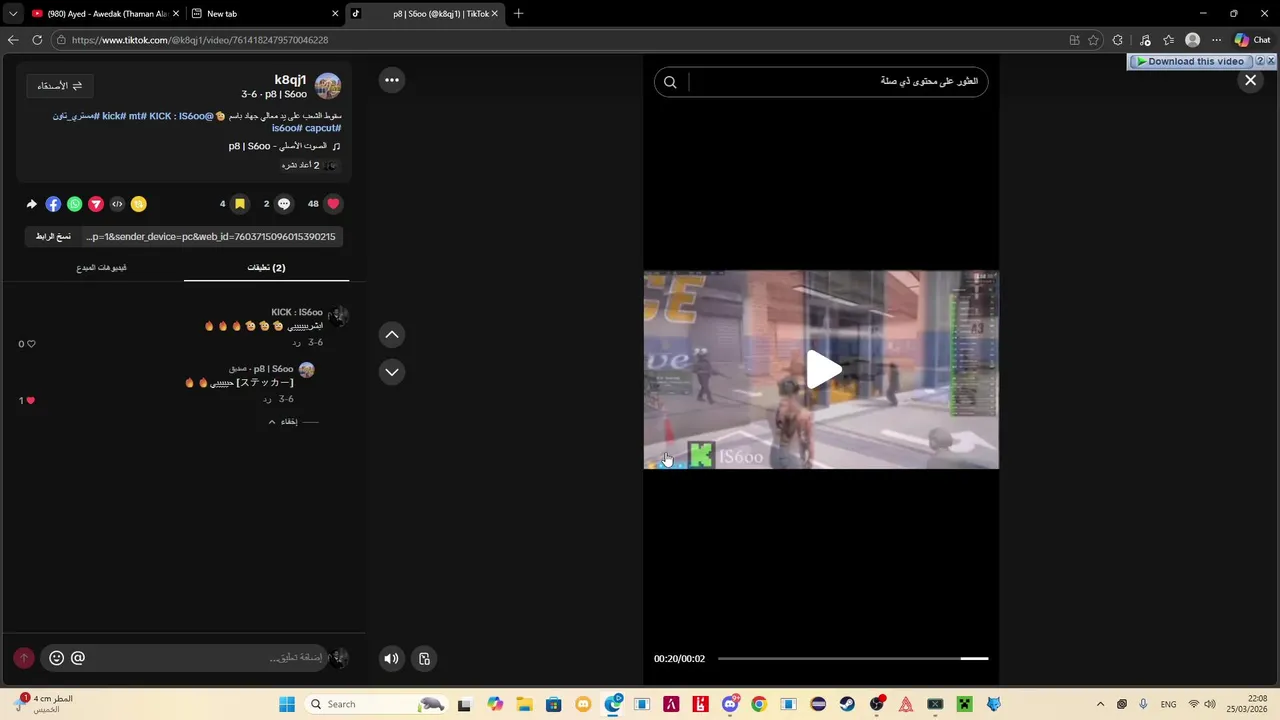Image resolution: width=1280 pixels, height=720 pixels.
Task: Click the الأصدقاء friends button
Action: pos(60,86)
